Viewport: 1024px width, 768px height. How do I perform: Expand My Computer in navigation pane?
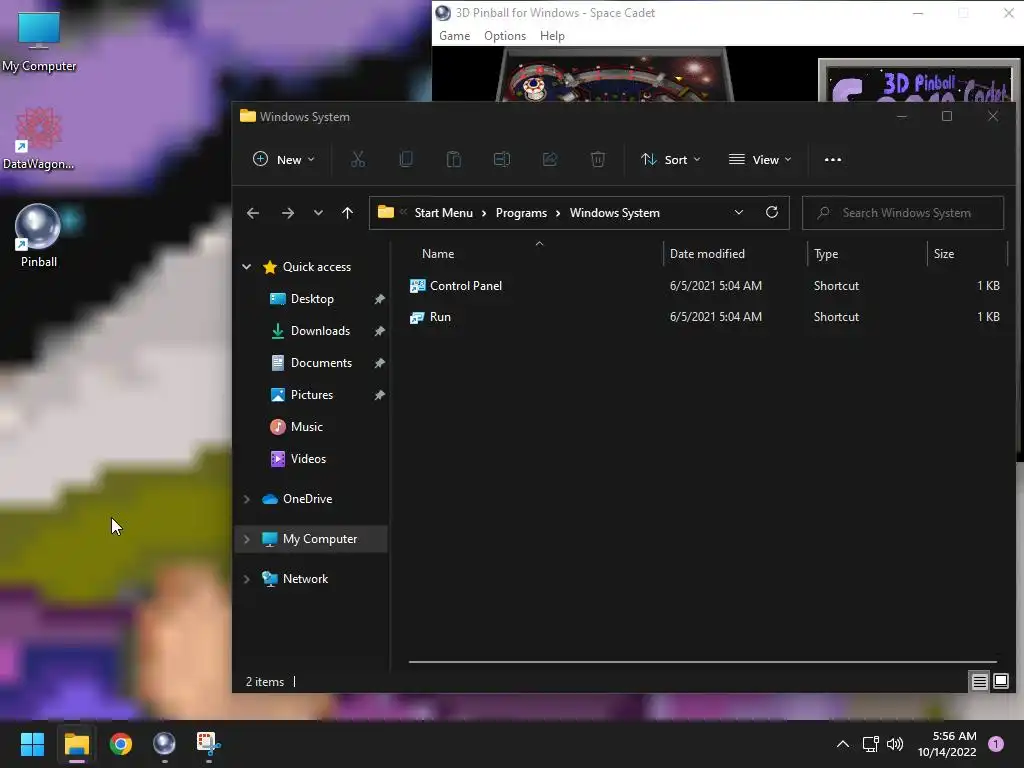pyautogui.click(x=247, y=539)
